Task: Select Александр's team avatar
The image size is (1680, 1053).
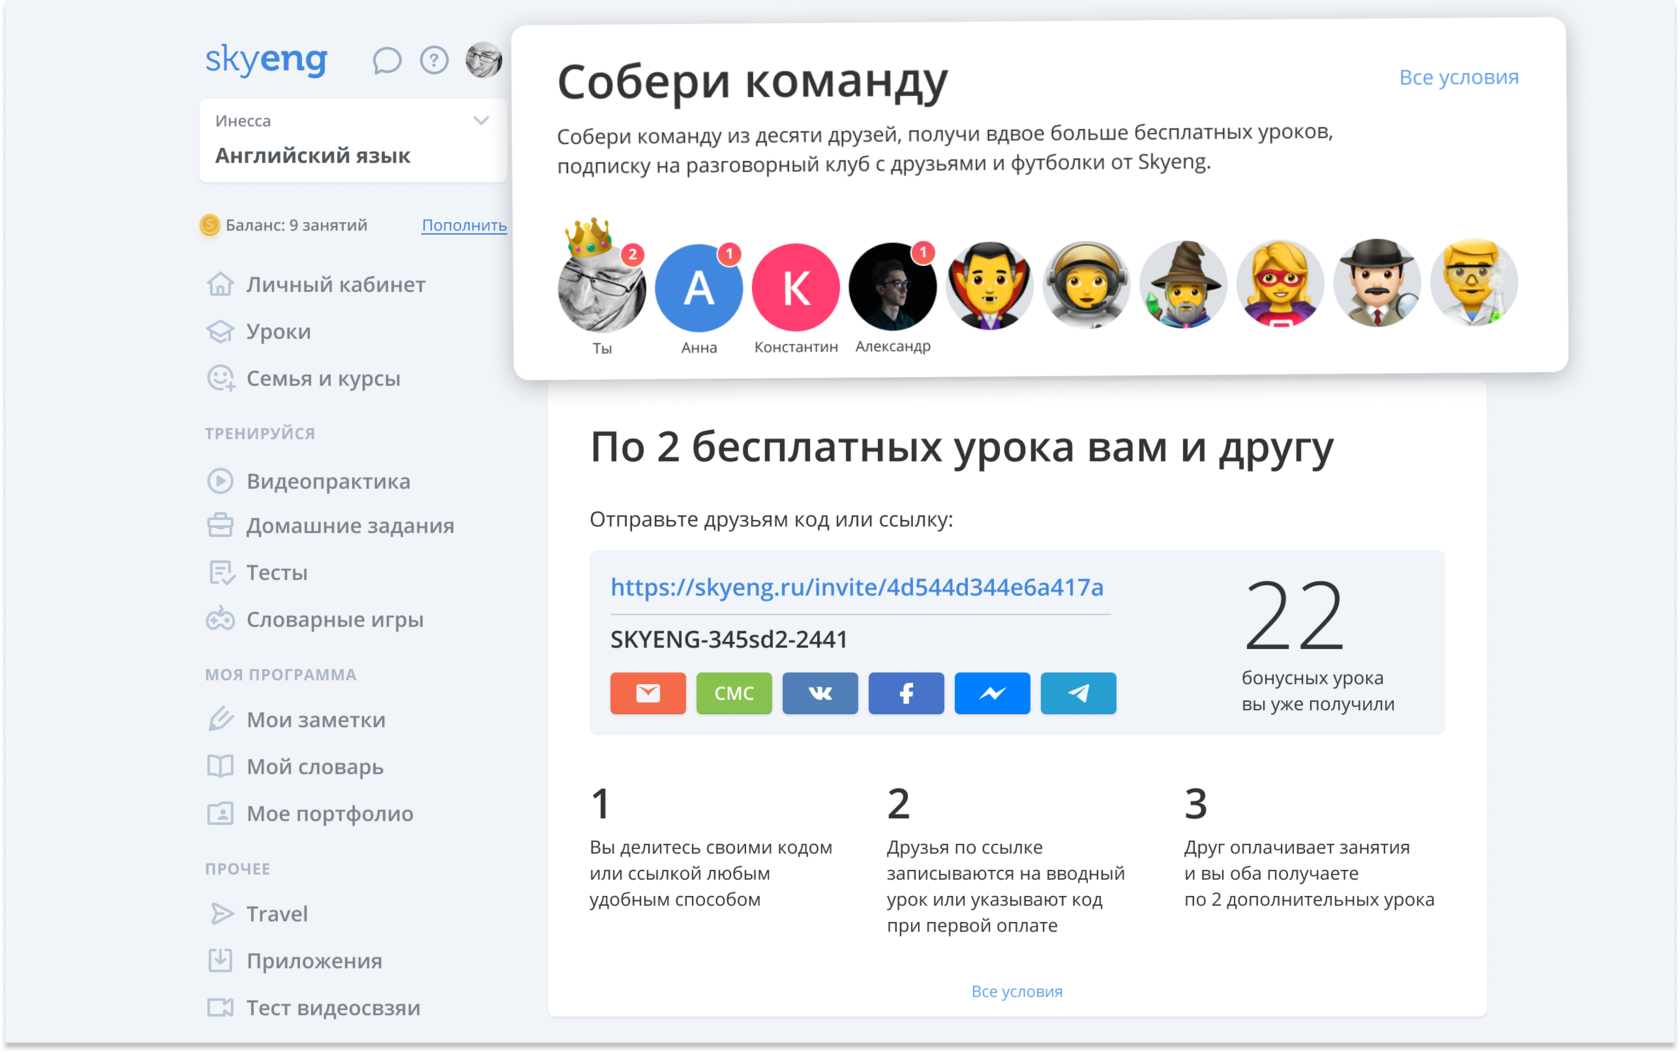Action: pyautogui.click(x=892, y=288)
